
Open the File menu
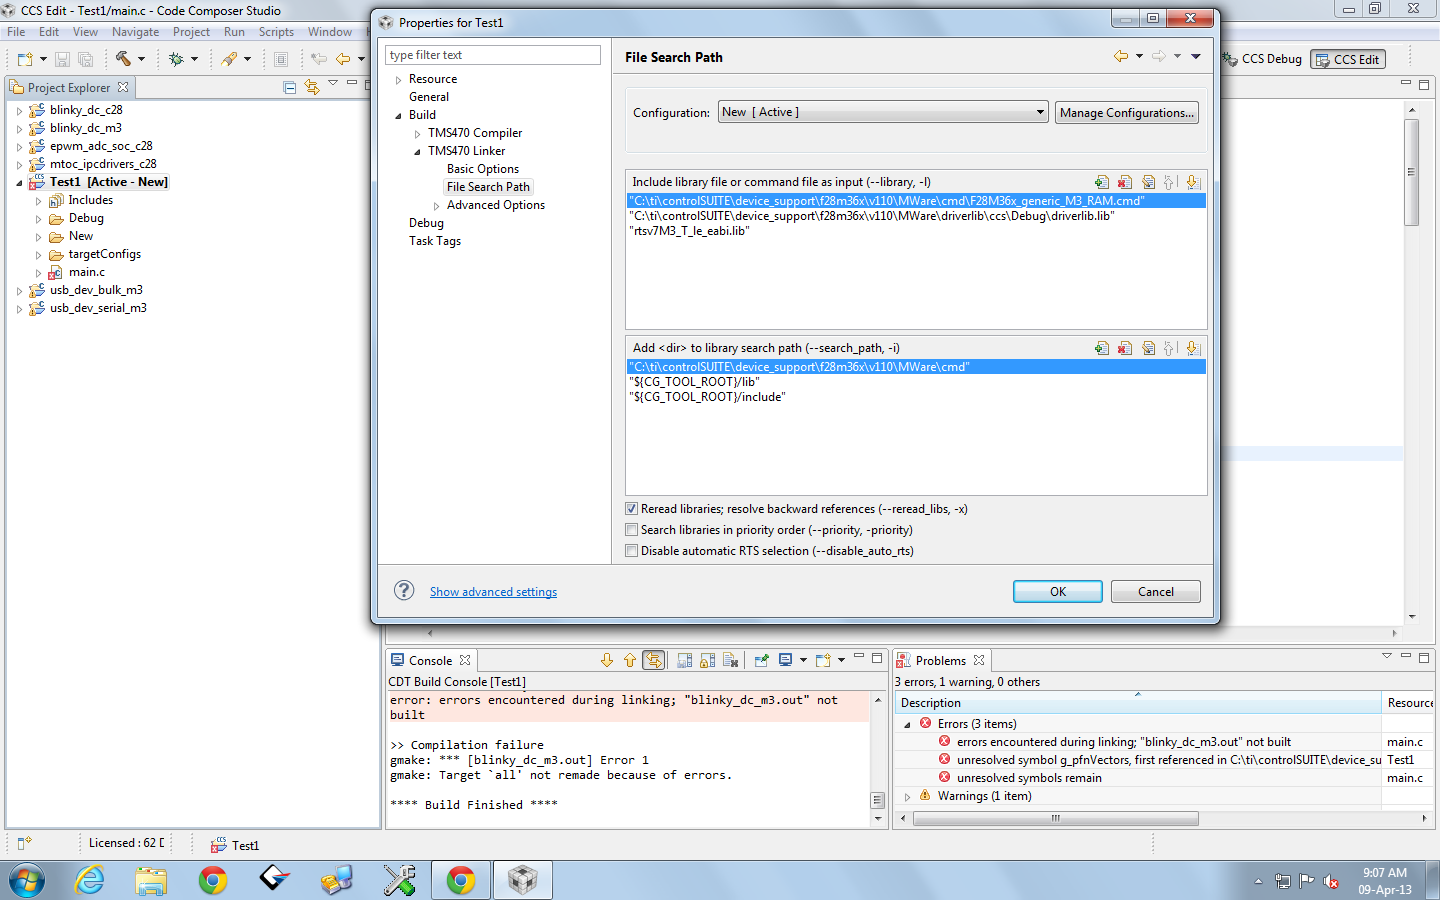tap(16, 32)
